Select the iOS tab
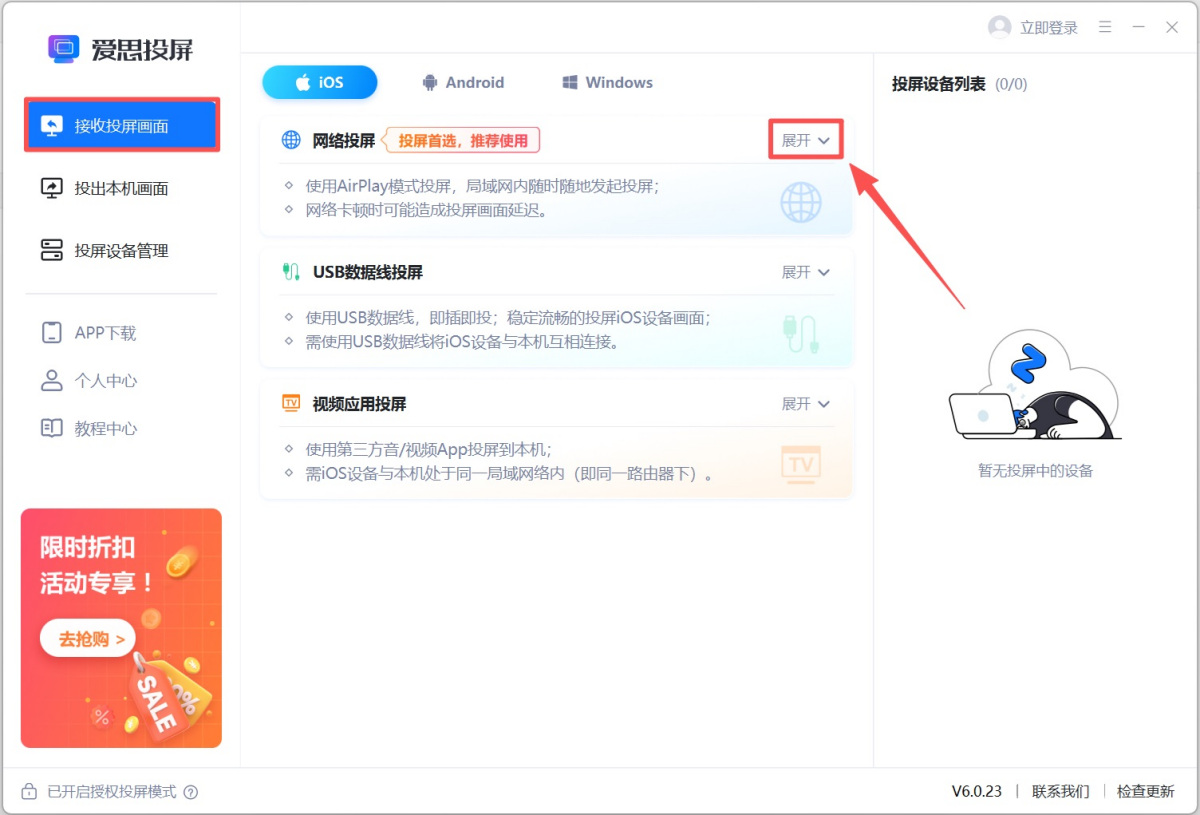The width and height of the screenshot is (1200, 815). tap(320, 83)
